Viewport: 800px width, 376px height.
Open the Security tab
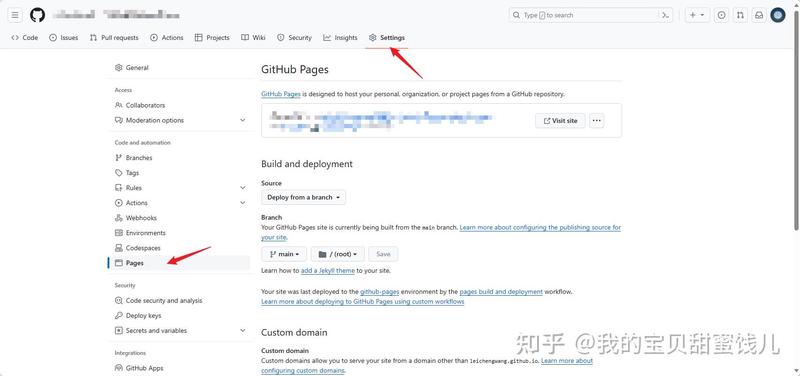294,38
